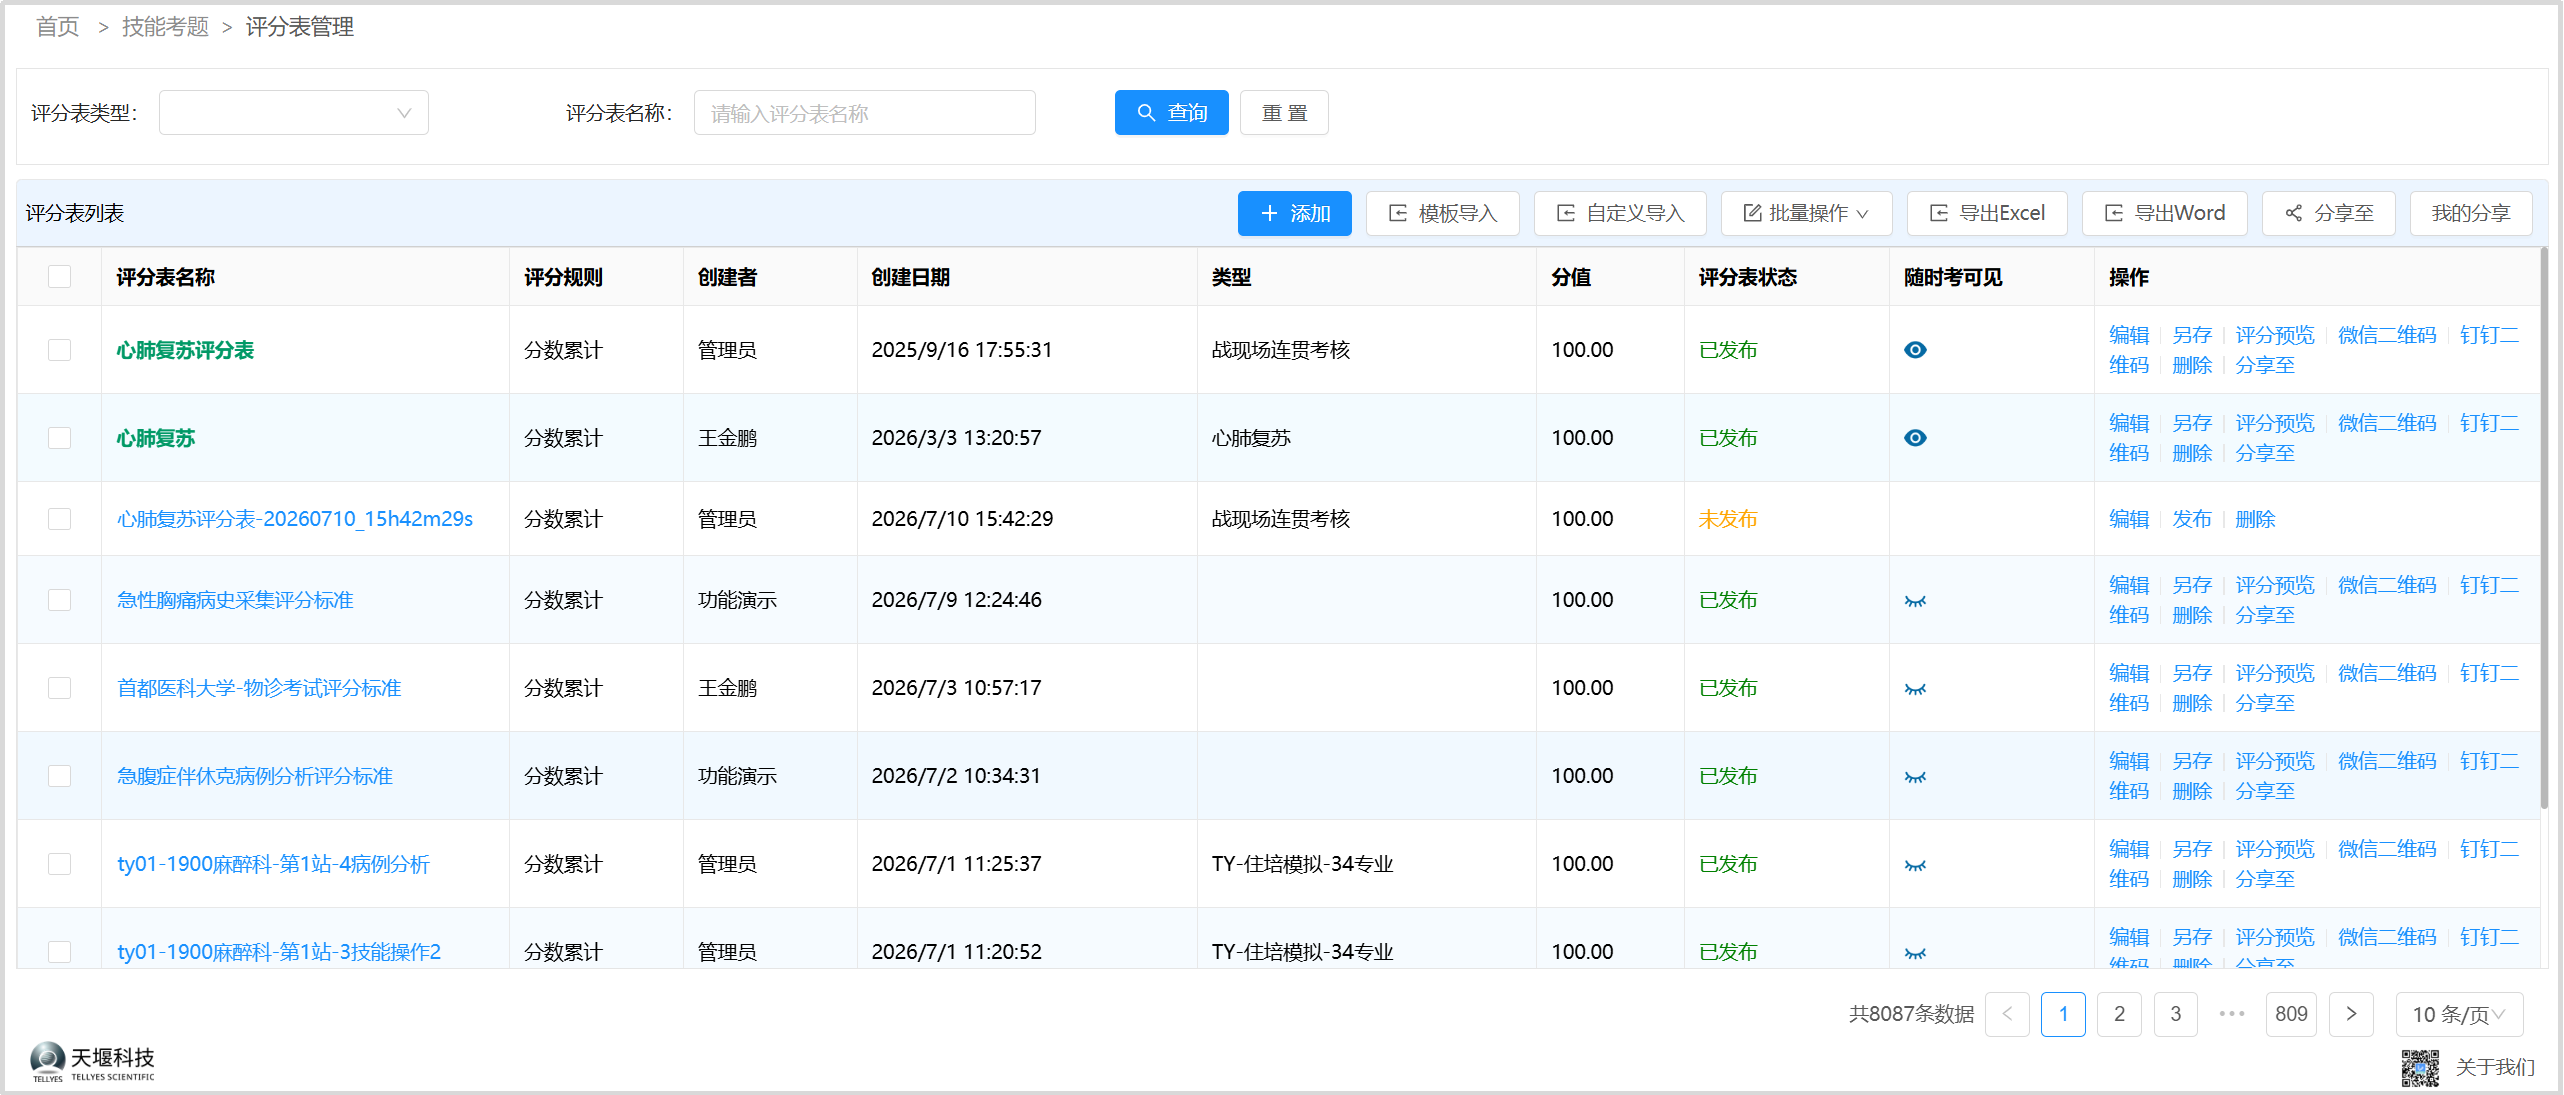Toggle hidden-eye icon for 急性胸痛病史采集评分标准
Viewport: 2564px width, 1095px height.
[1915, 601]
